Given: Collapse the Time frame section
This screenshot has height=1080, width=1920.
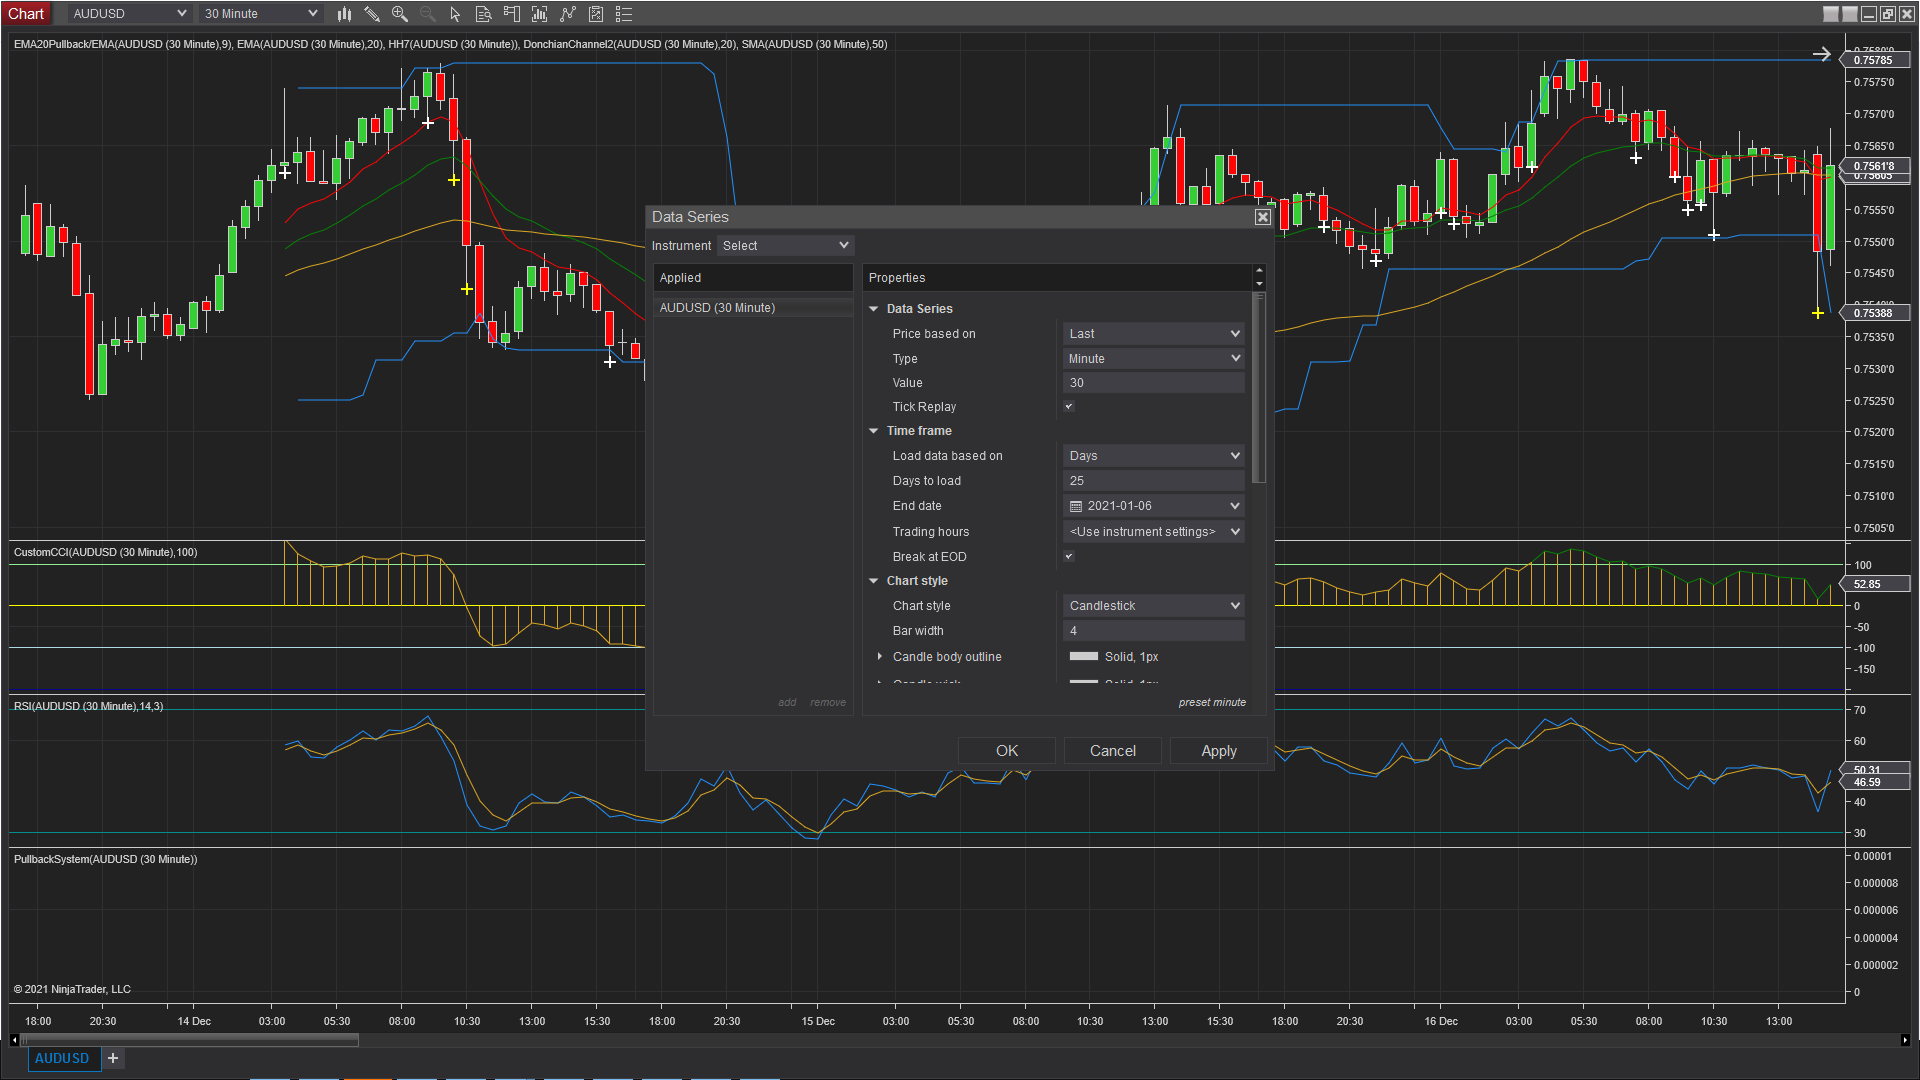Looking at the screenshot, I should 874,431.
